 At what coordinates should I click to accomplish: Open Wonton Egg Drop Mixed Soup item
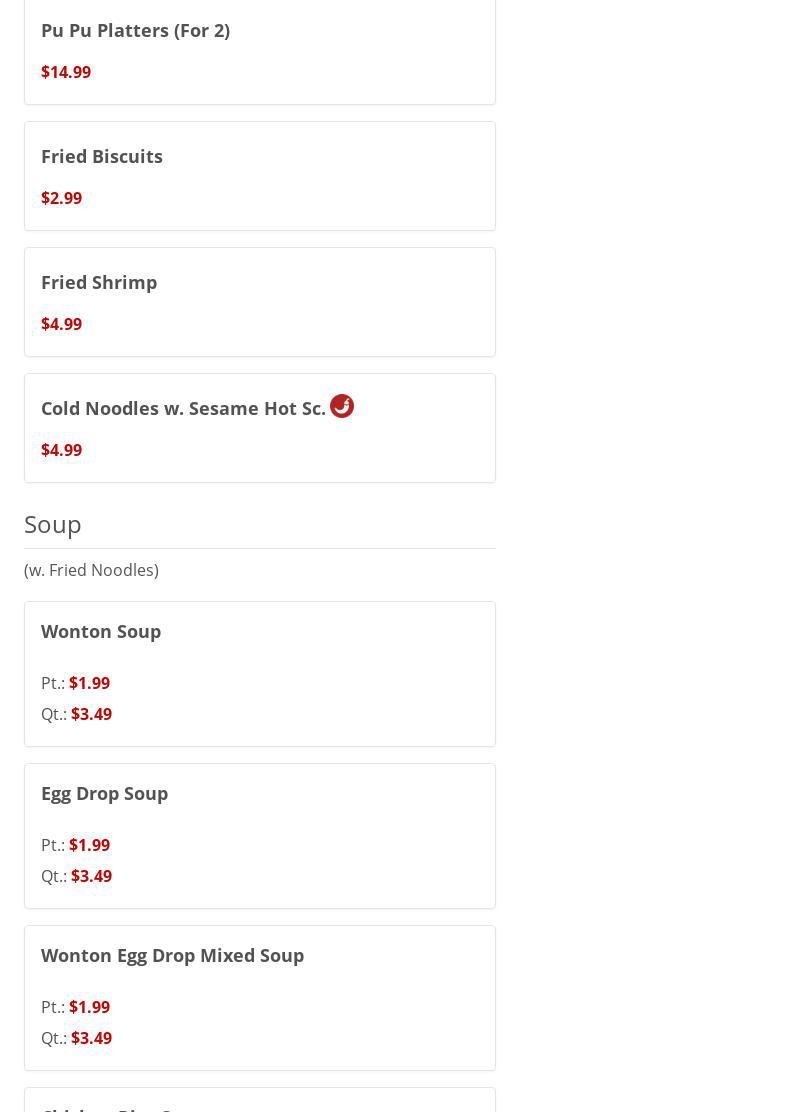(x=172, y=955)
